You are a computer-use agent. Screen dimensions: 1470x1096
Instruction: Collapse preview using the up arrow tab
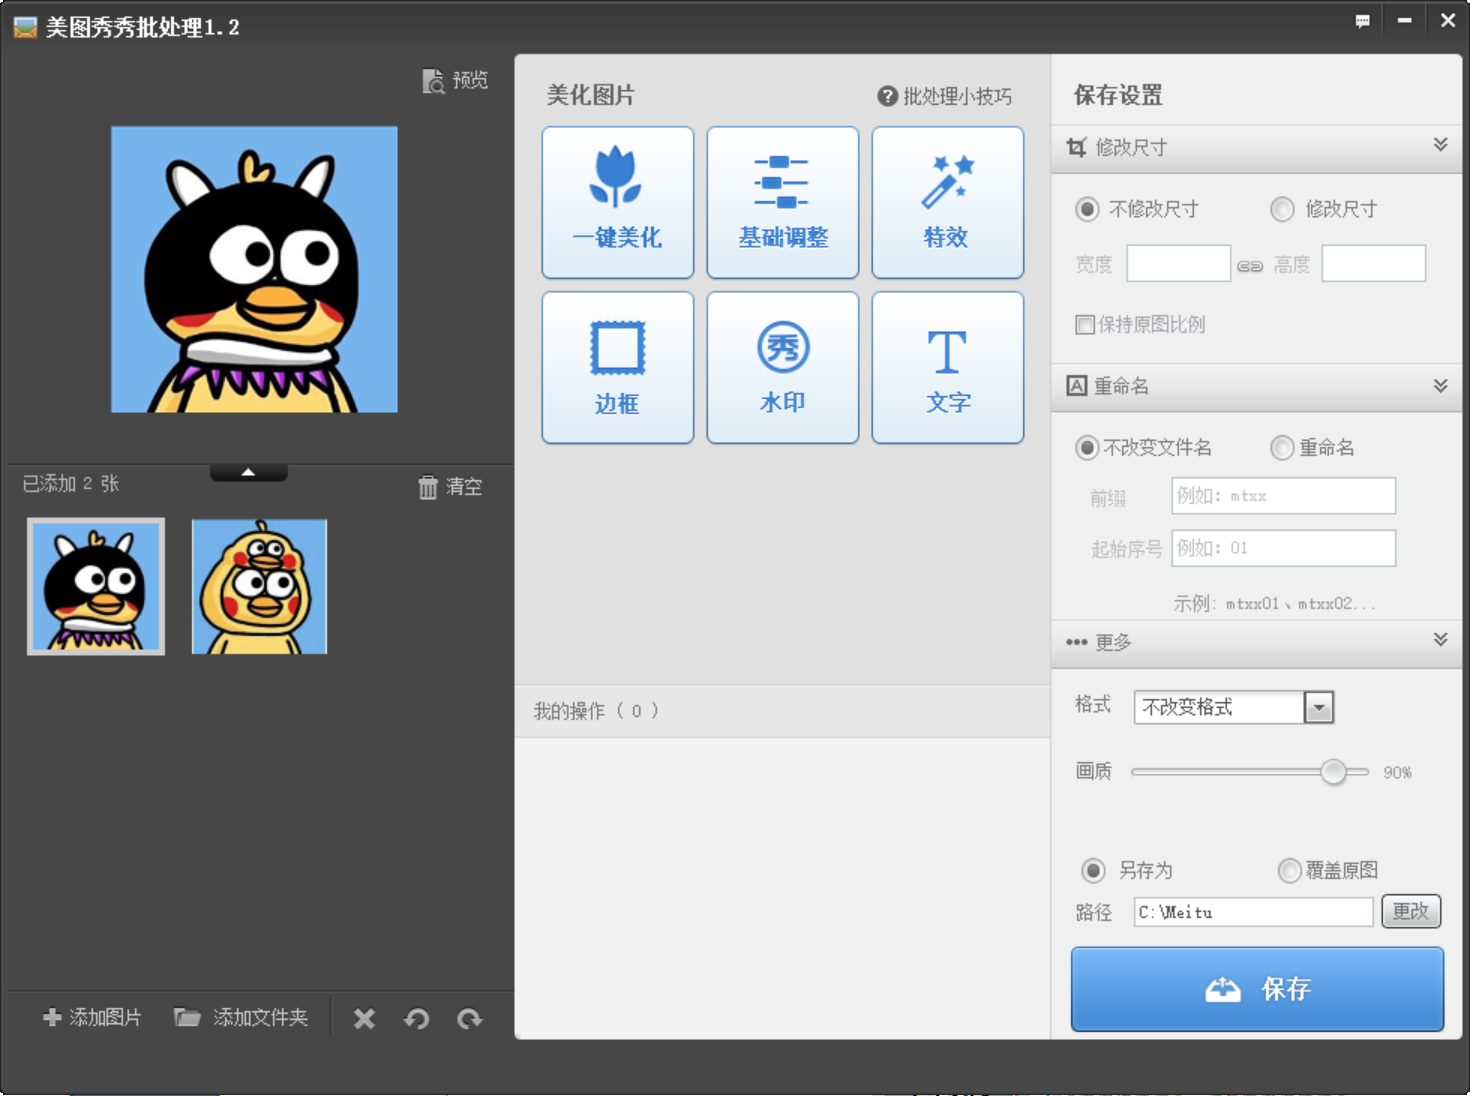click(x=248, y=472)
